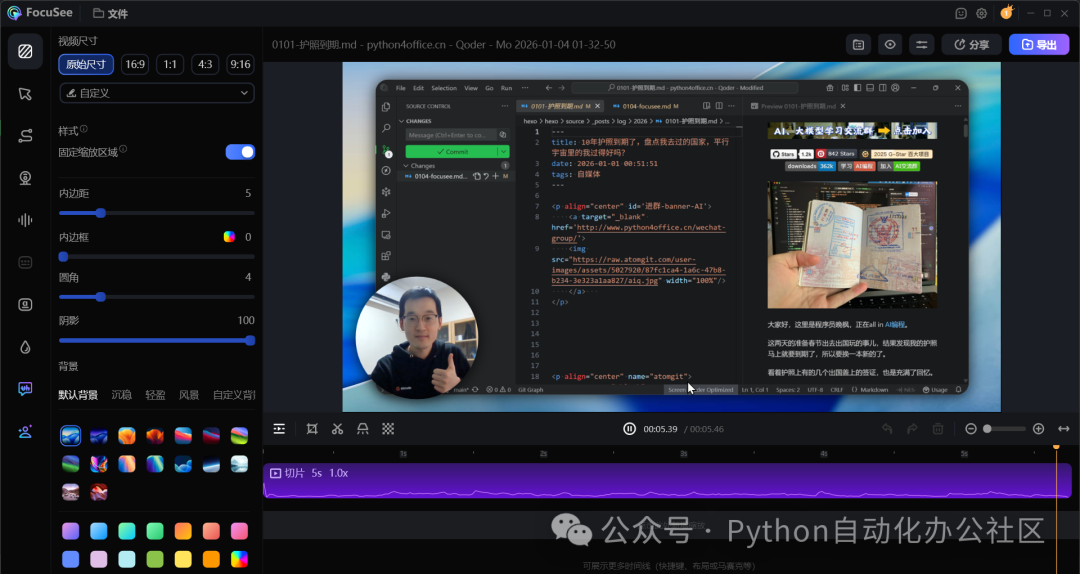Click the info icon beside 样式
The width and height of the screenshot is (1080, 574).
(x=83, y=129)
